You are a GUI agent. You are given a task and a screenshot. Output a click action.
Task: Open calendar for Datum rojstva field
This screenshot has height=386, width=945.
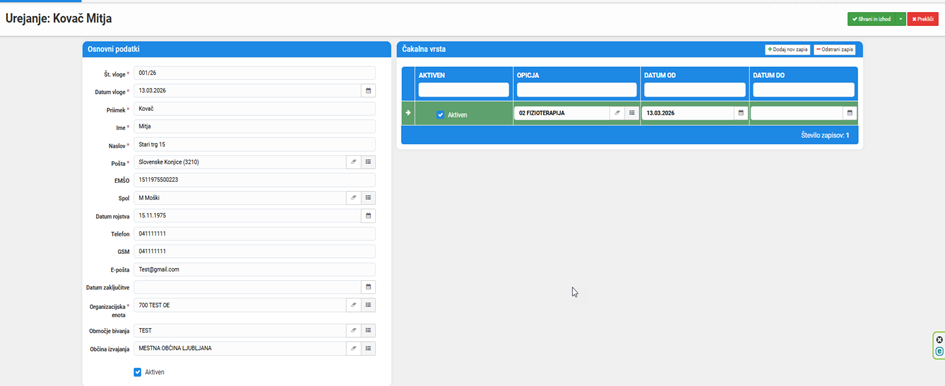368,216
